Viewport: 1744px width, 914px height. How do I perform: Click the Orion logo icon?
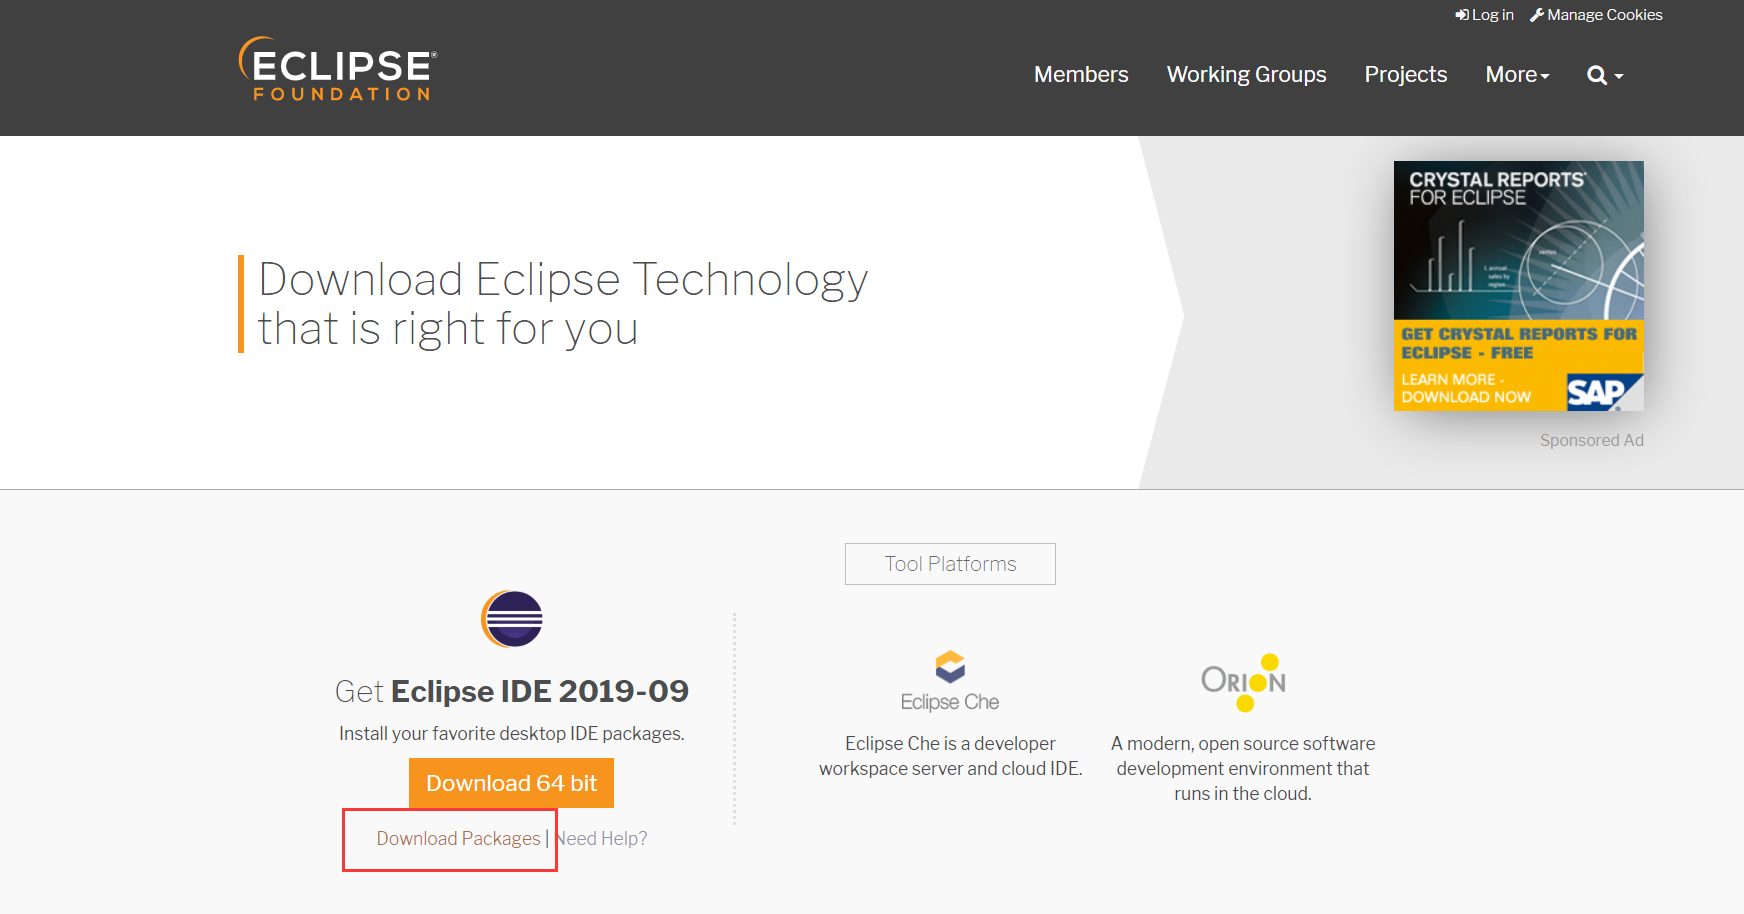coord(1243,680)
